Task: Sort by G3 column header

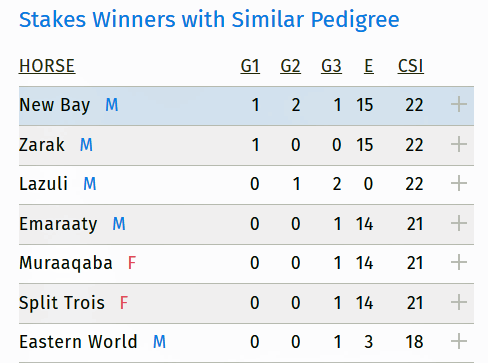Action: (331, 66)
